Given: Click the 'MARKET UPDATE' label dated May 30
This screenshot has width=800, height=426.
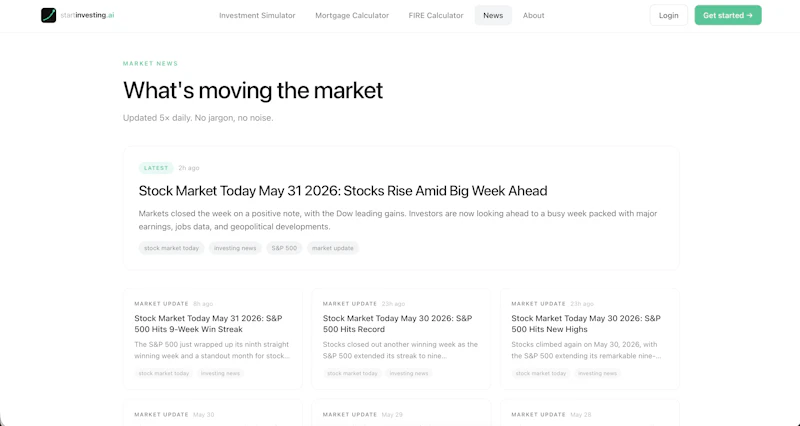Looking at the screenshot, I should point(161,415).
